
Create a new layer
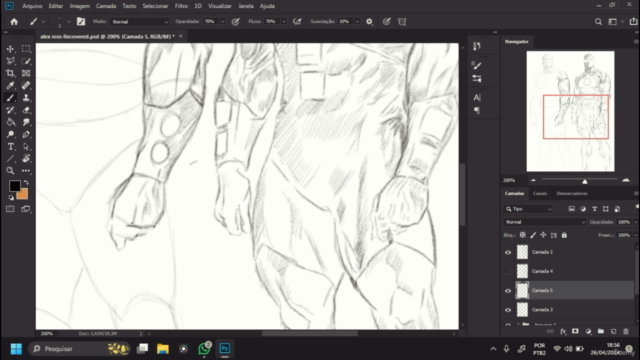(x=613, y=331)
